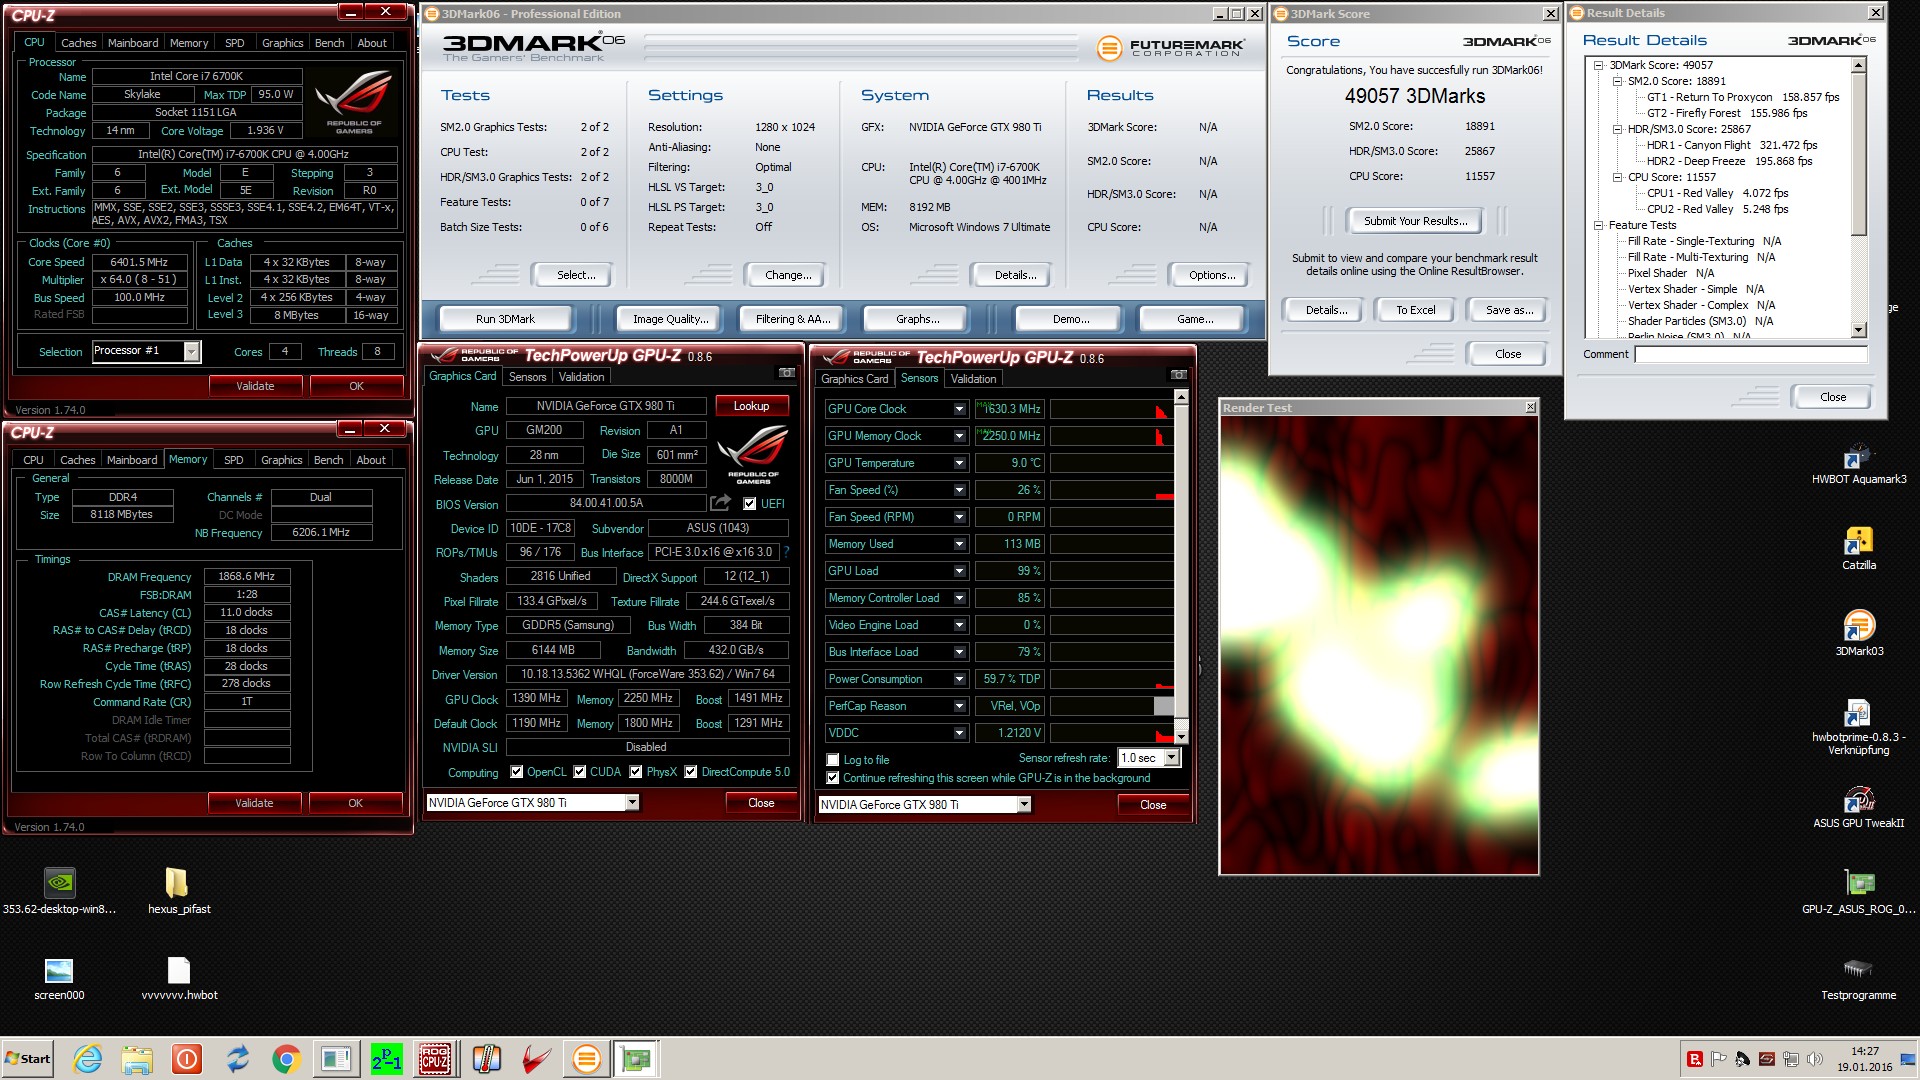
Task: Switch to Mainboard tab in upper CPU-Z window
Action: coord(133,43)
